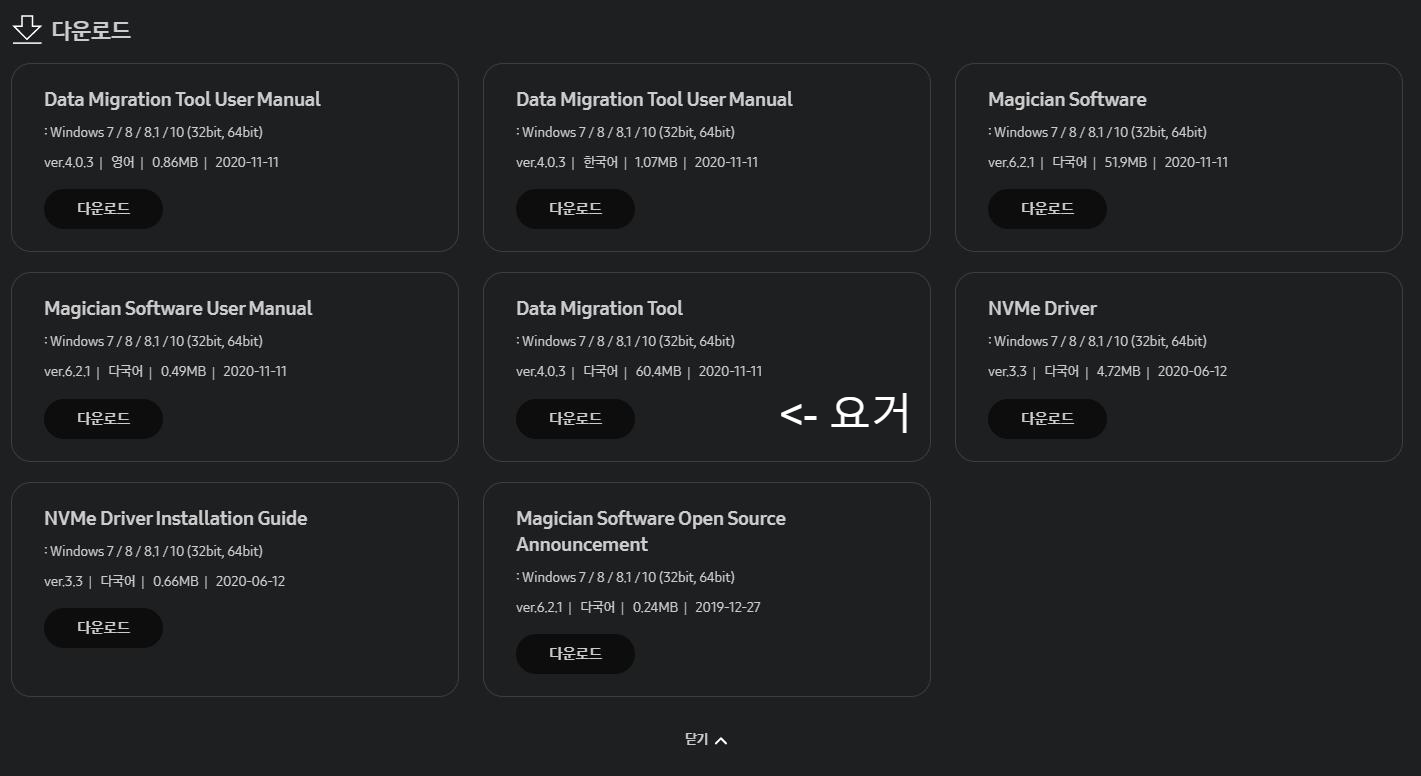
Task: Download the Korean Data Migration Tool User Manual
Action: tap(575, 209)
